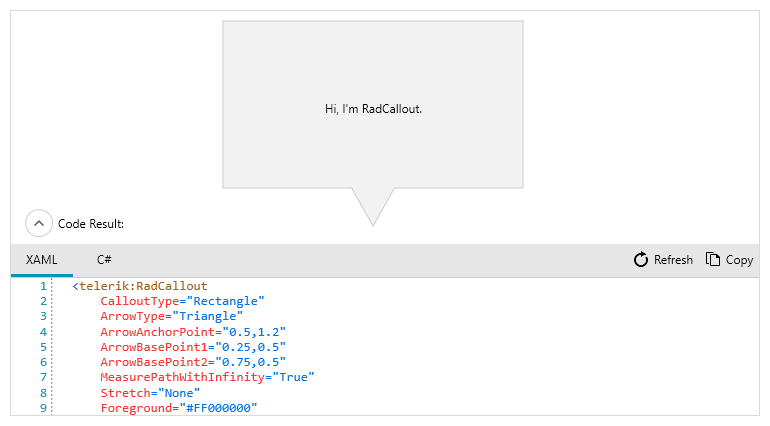
Task: Click the 'Hi, I'm RadCallout.' text
Action: (373, 109)
